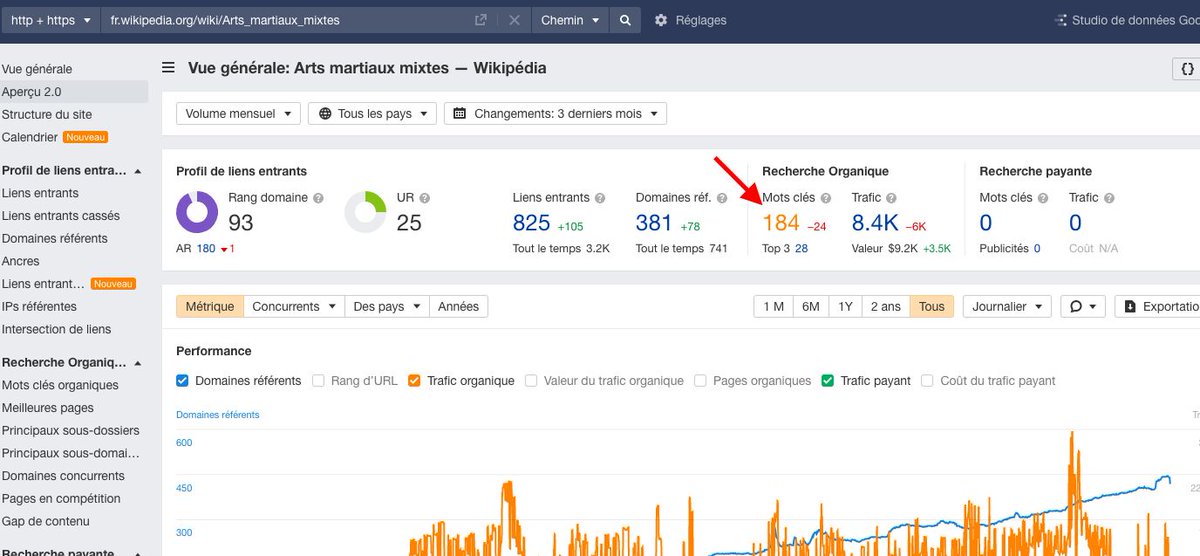
Task: Open Aperçu 2.0 in sidebar
Action: (x=31, y=92)
